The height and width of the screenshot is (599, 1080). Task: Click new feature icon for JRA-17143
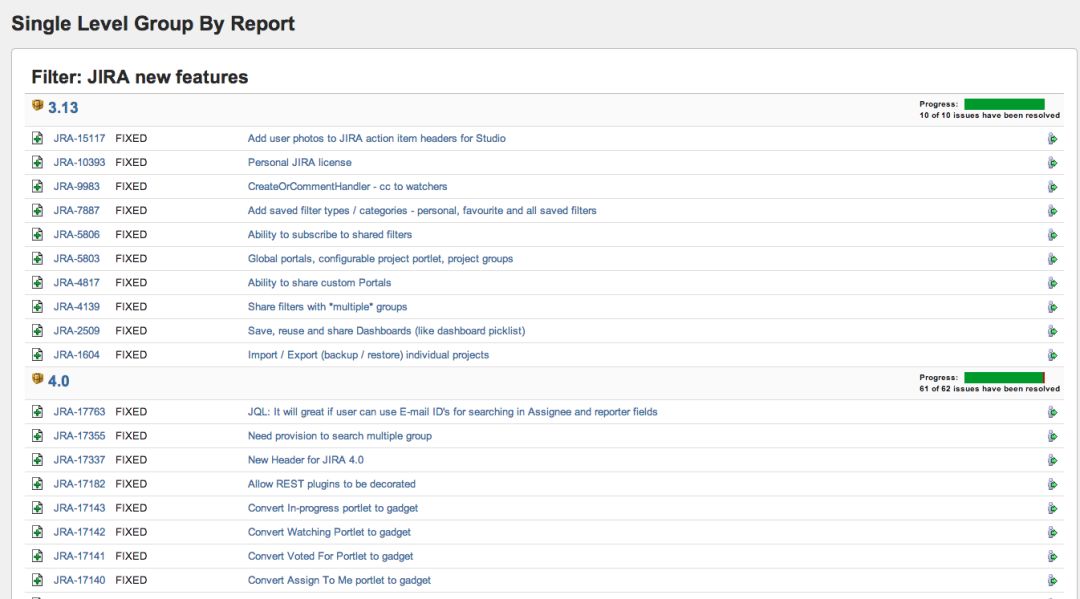[x=37, y=508]
